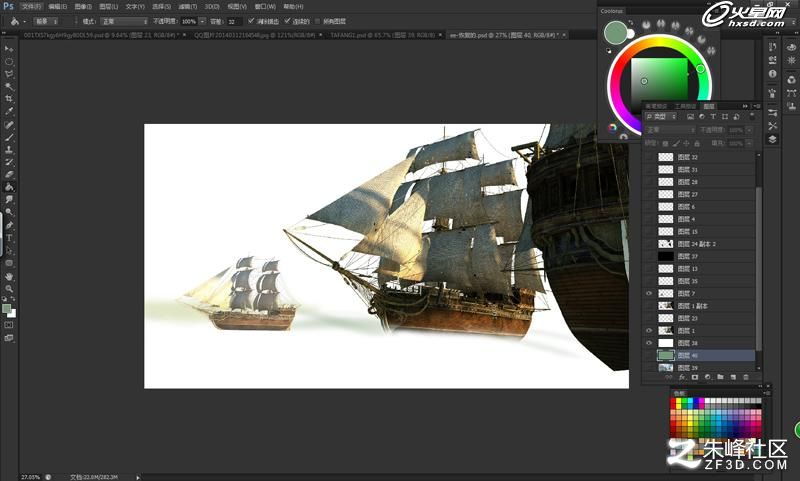
Task: Select the Crop tool
Action: [9, 98]
